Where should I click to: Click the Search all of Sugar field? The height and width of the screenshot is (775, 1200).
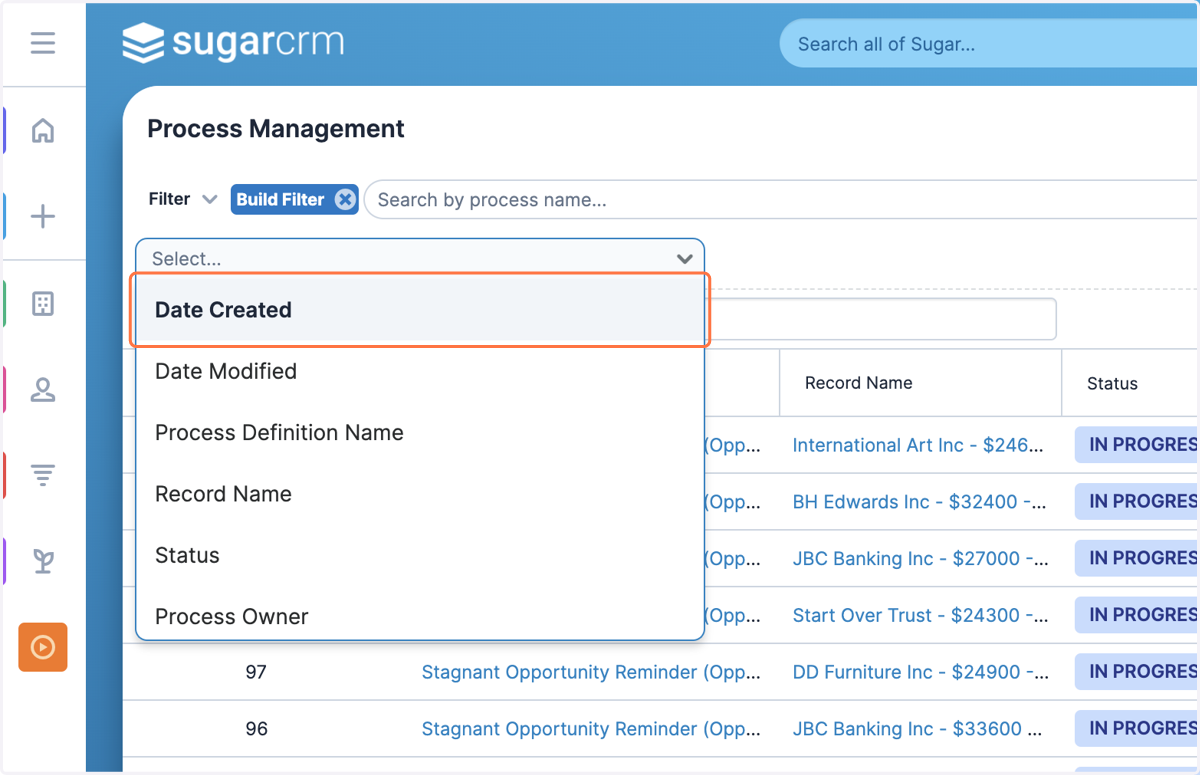[990, 44]
